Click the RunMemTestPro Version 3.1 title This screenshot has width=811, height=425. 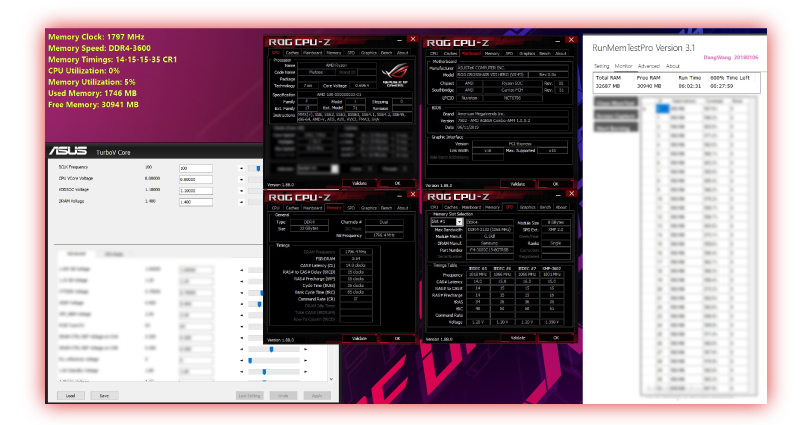(643, 48)
